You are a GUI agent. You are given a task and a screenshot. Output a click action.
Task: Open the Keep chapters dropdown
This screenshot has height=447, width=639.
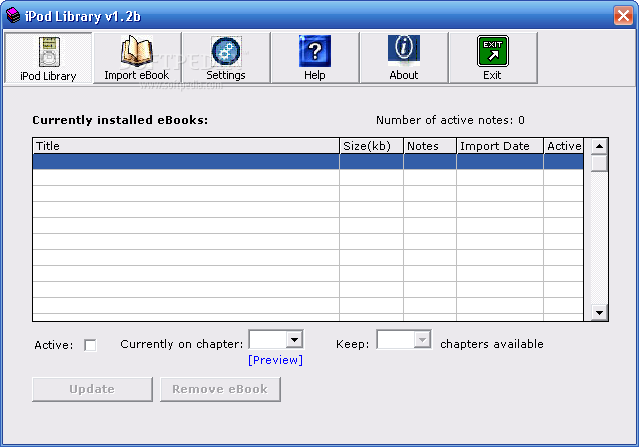[x=422, y=341]
